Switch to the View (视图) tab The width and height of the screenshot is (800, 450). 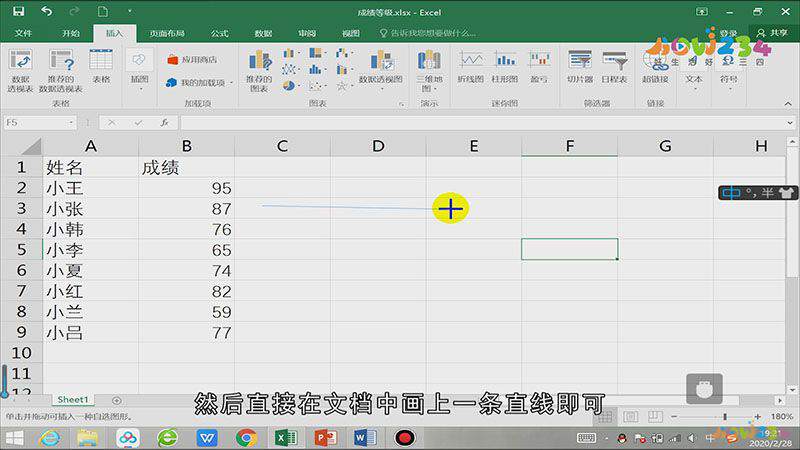(351, 33)
